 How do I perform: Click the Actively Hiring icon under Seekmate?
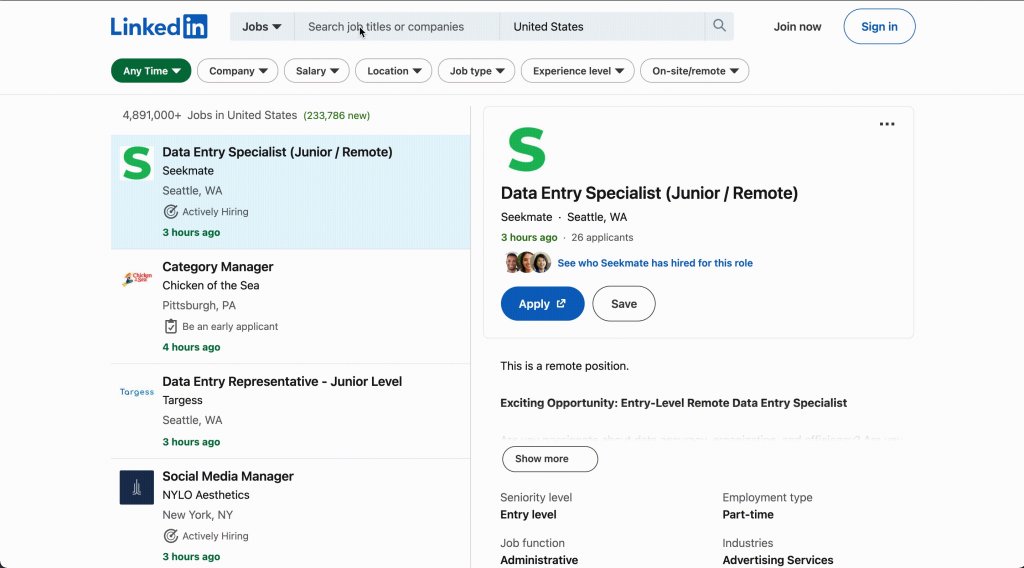[x=170, y=212]
